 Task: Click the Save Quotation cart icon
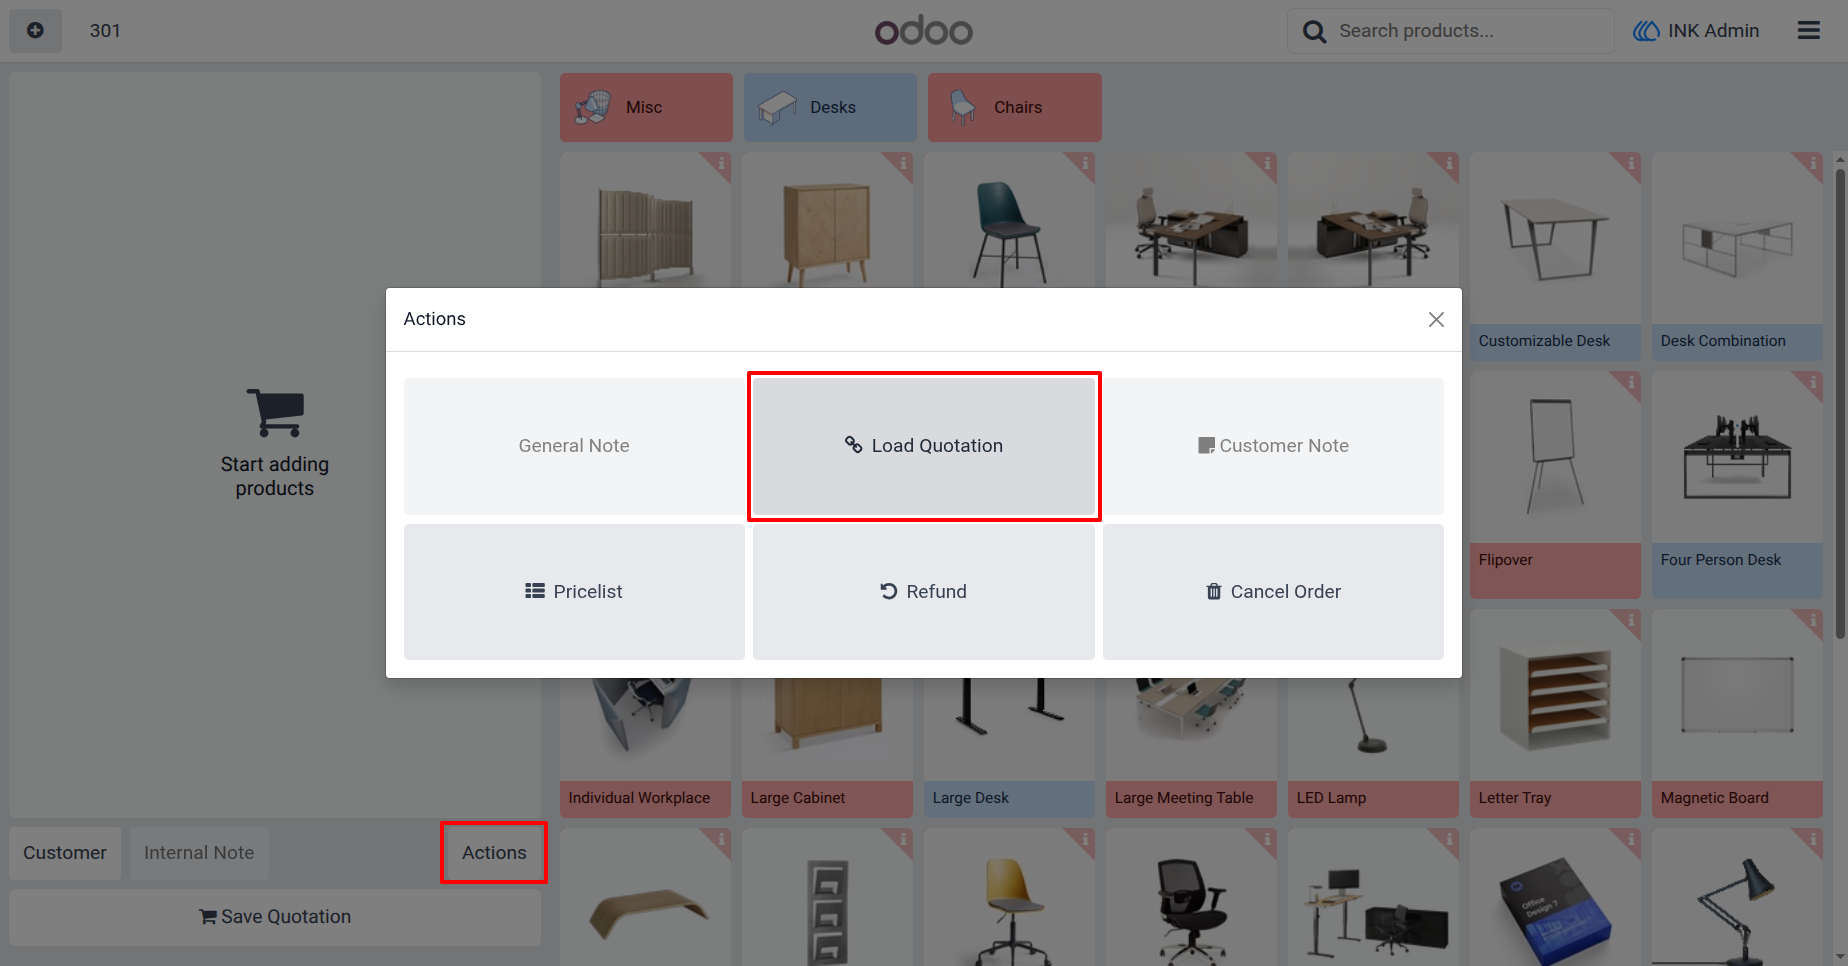pyautogui.click(x=208, y=916)
